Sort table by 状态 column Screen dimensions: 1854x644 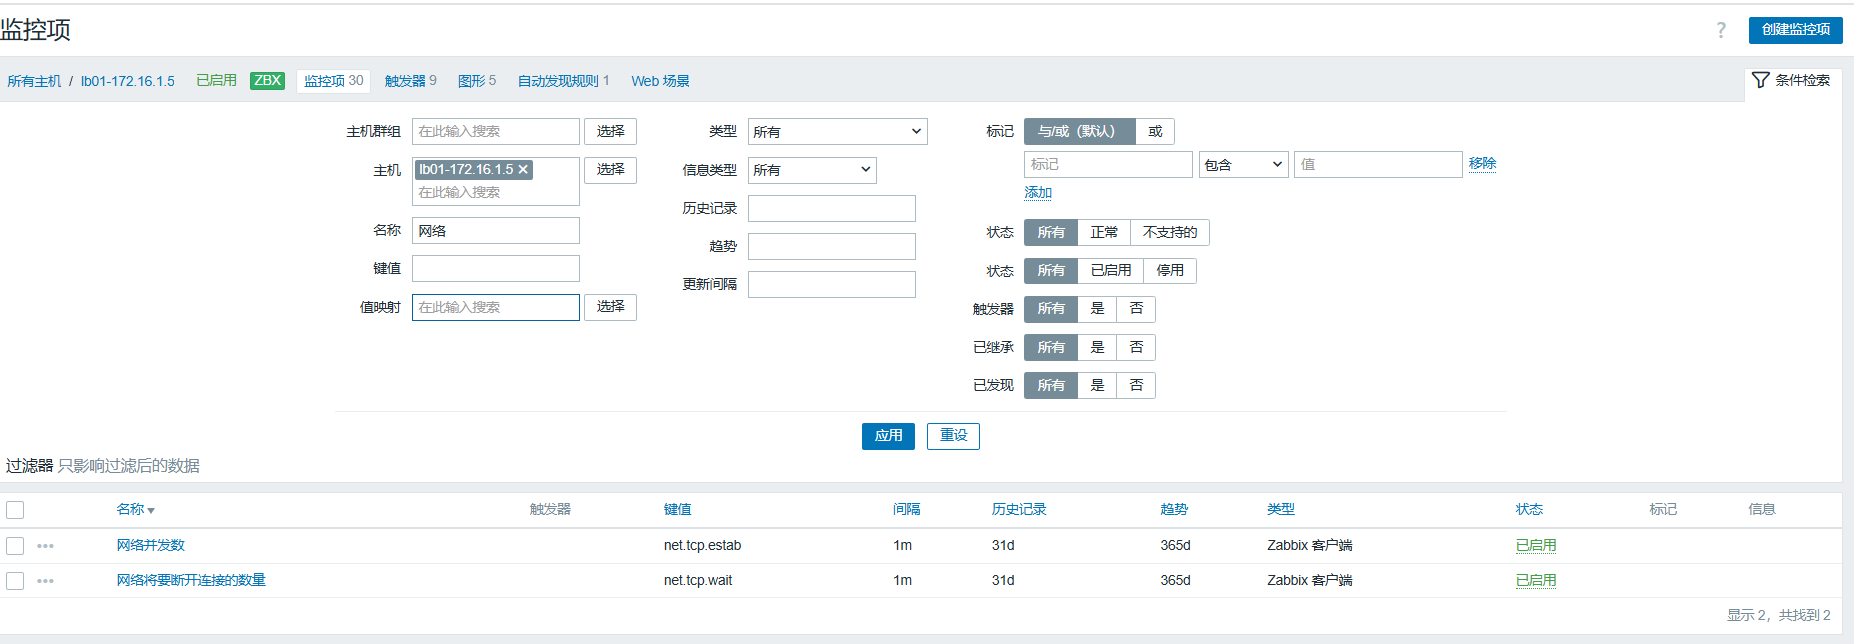[x=1529, y=510]
